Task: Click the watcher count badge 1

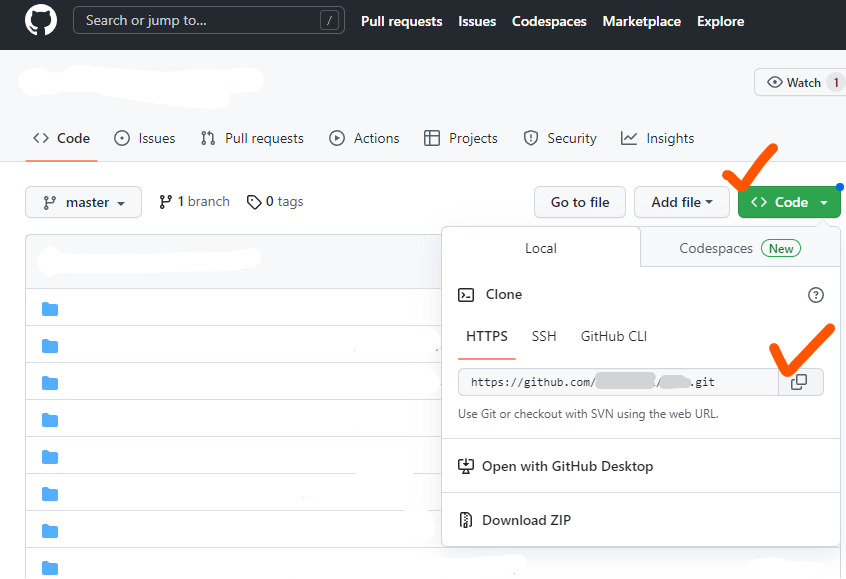Action: (836, 83)
